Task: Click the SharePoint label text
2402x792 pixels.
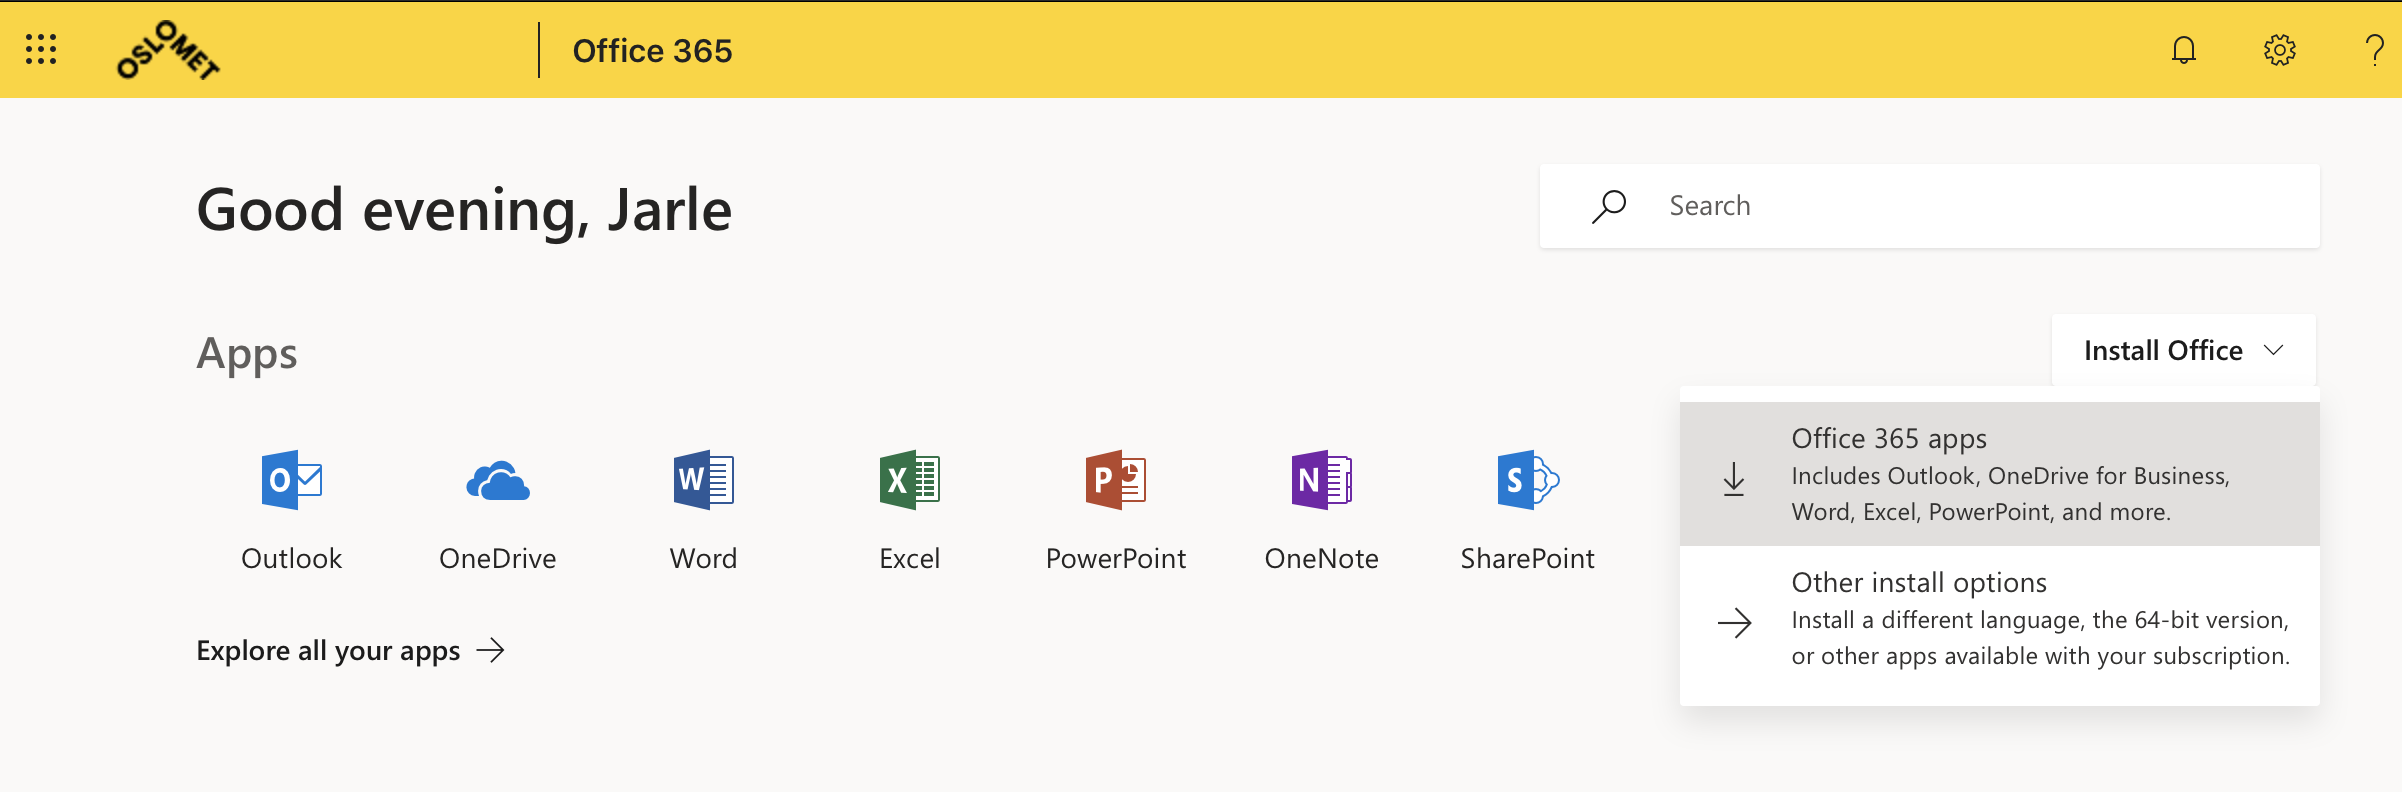Action: 1528,558
